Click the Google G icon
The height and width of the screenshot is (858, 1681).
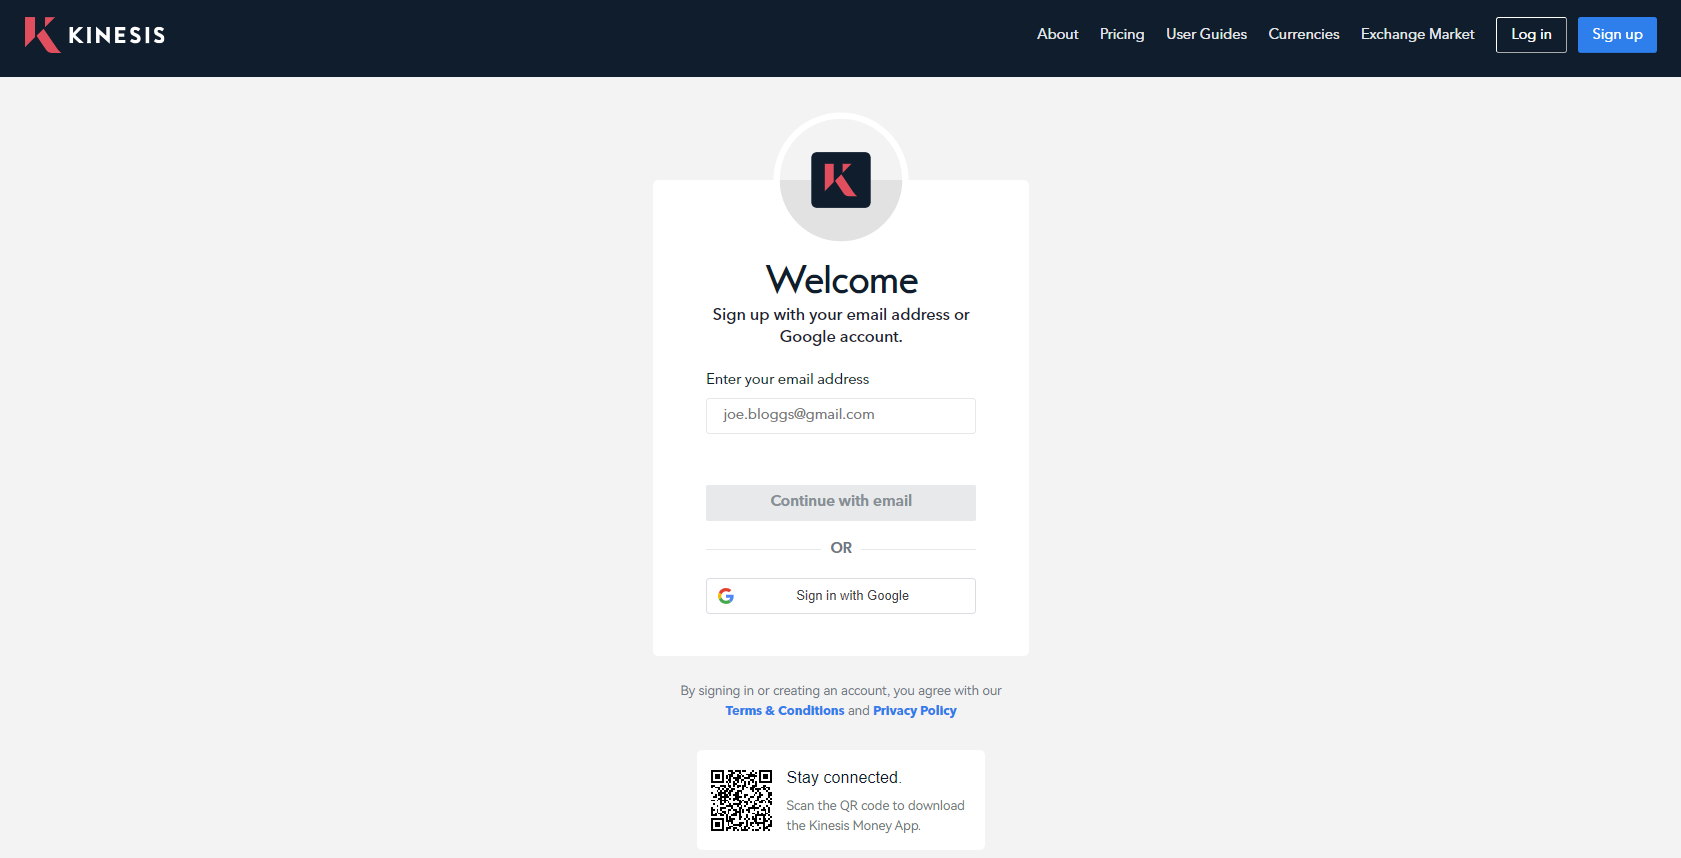[726, 596]
